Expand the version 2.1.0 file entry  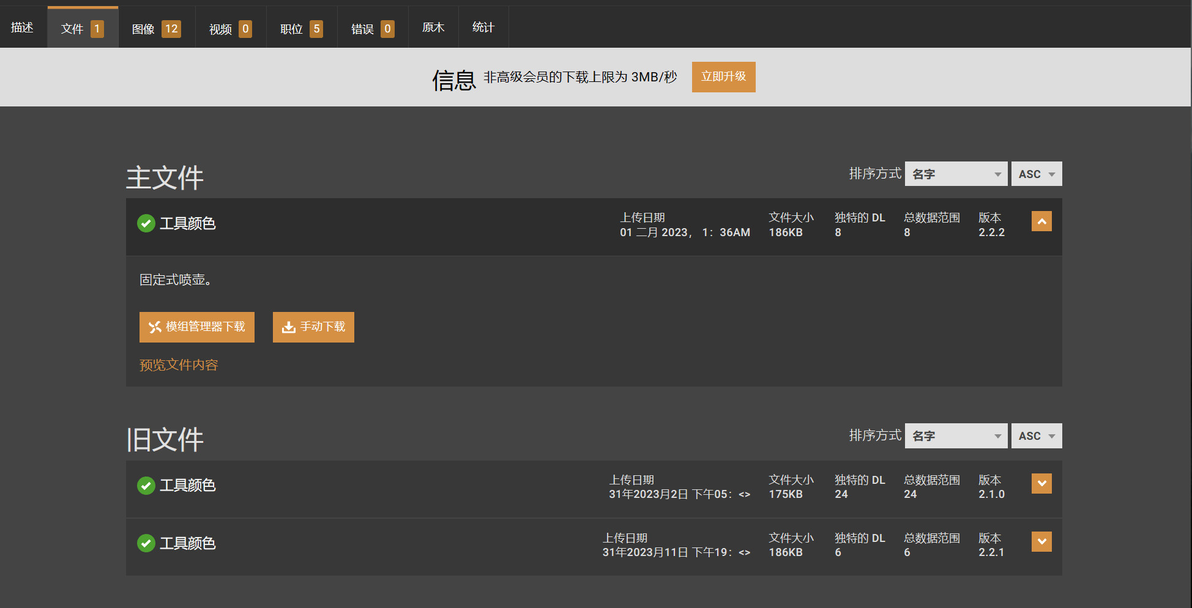click(1041, 483)
